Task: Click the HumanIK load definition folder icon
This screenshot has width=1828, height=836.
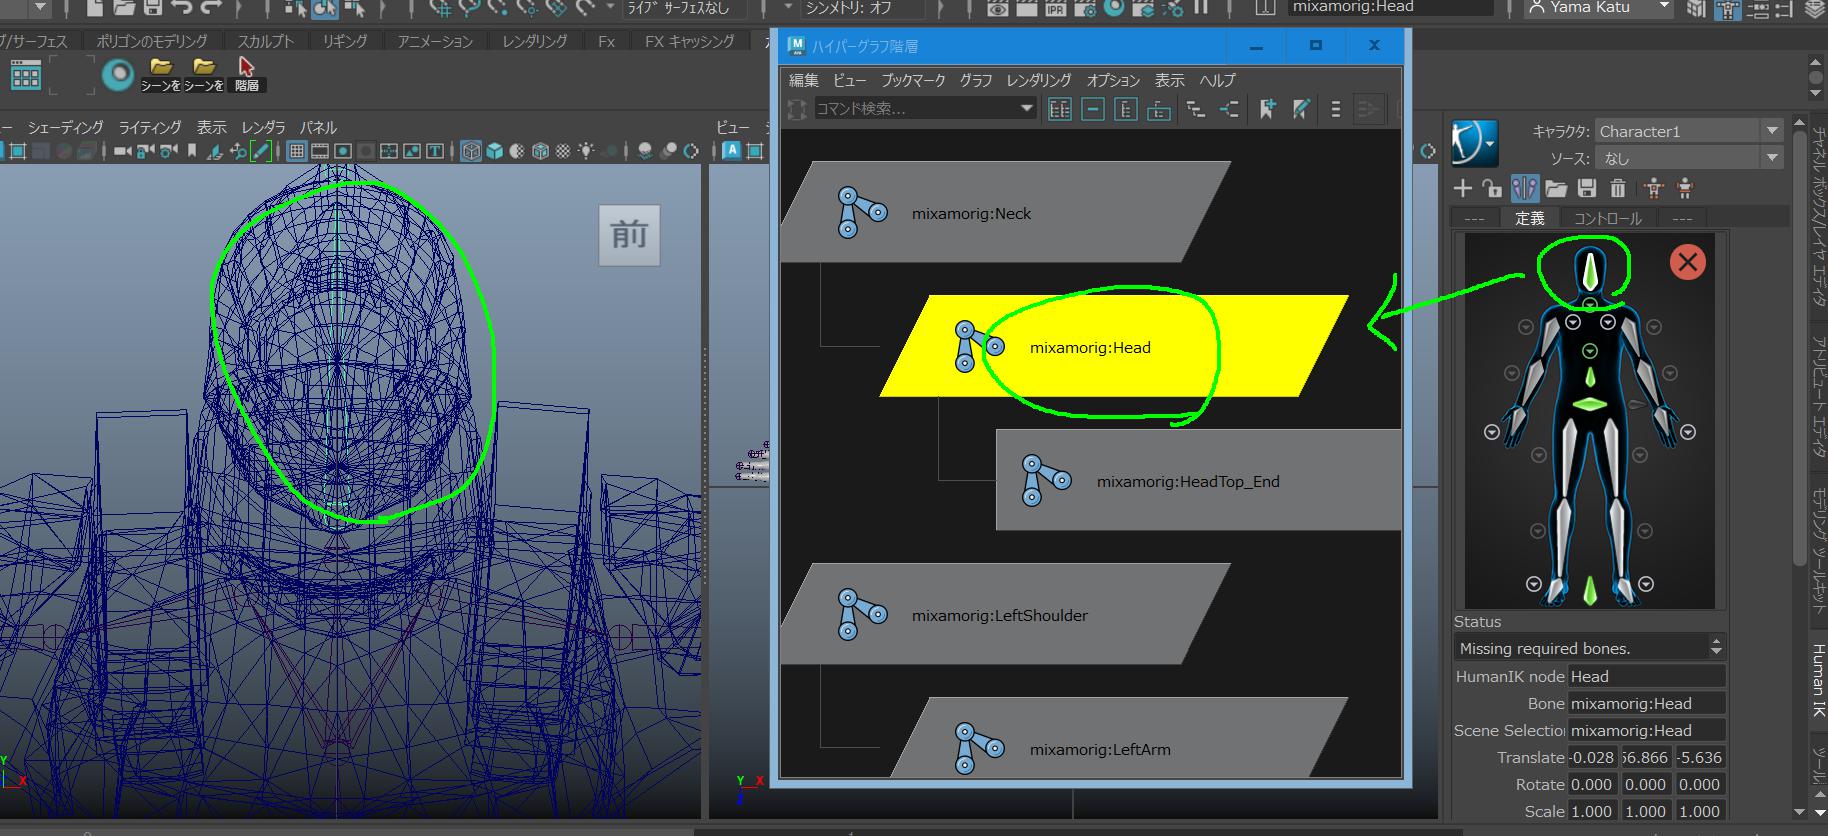Action: click(1555, 188)
